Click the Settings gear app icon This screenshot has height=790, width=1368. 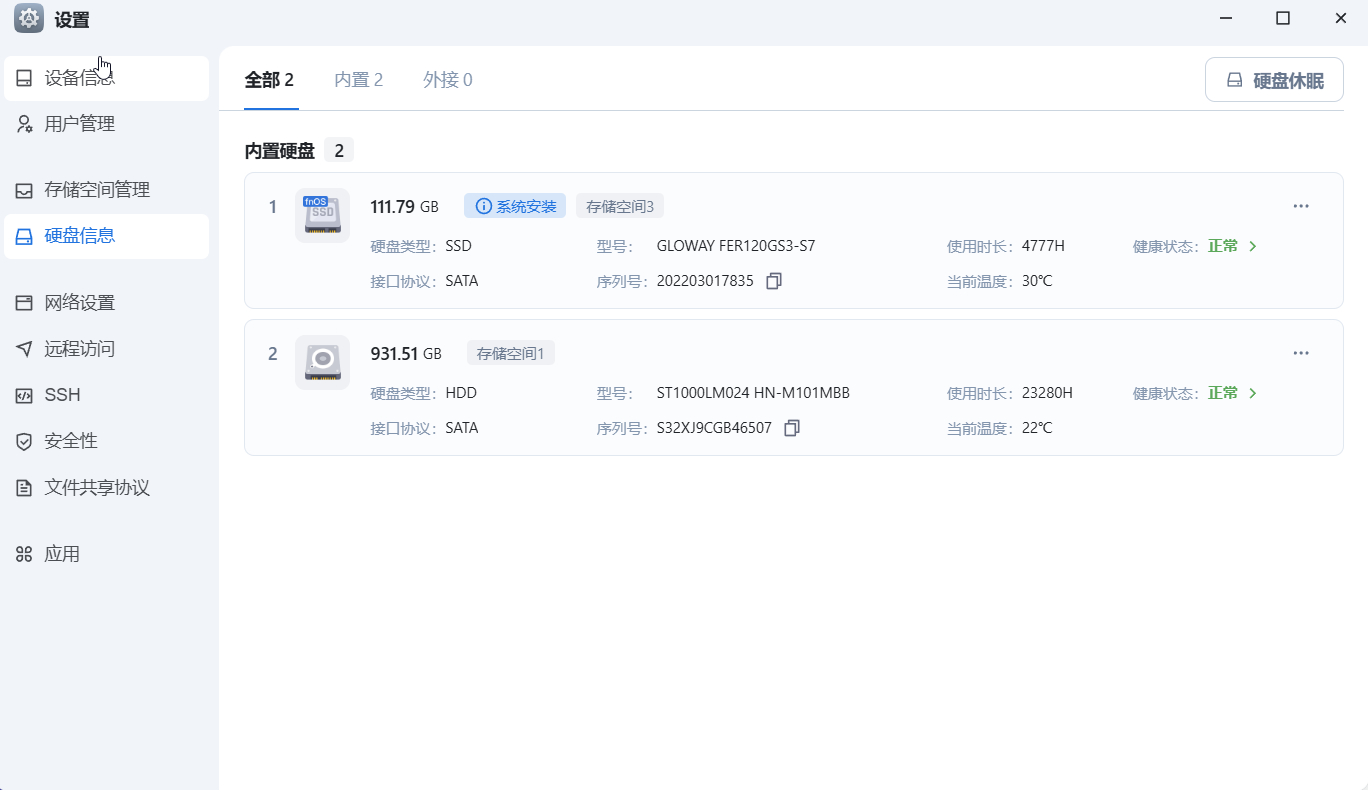pos(29,19)
